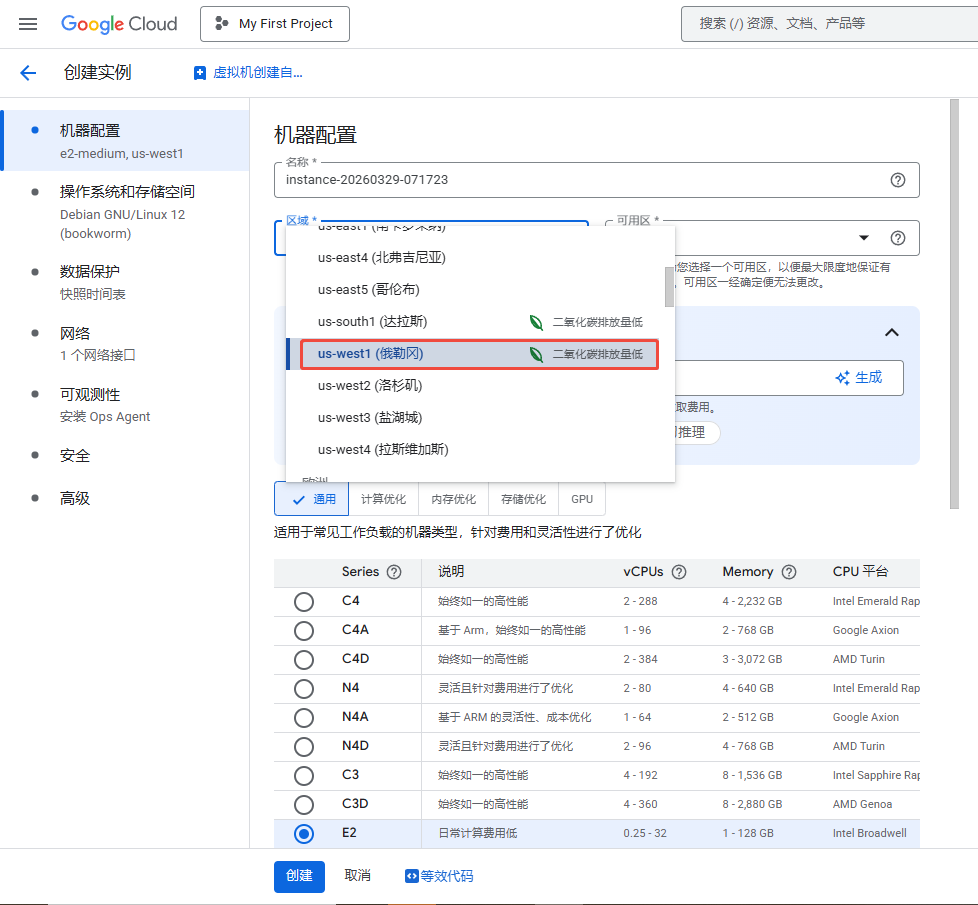Click the Google Cloud logo

[119, 24]
